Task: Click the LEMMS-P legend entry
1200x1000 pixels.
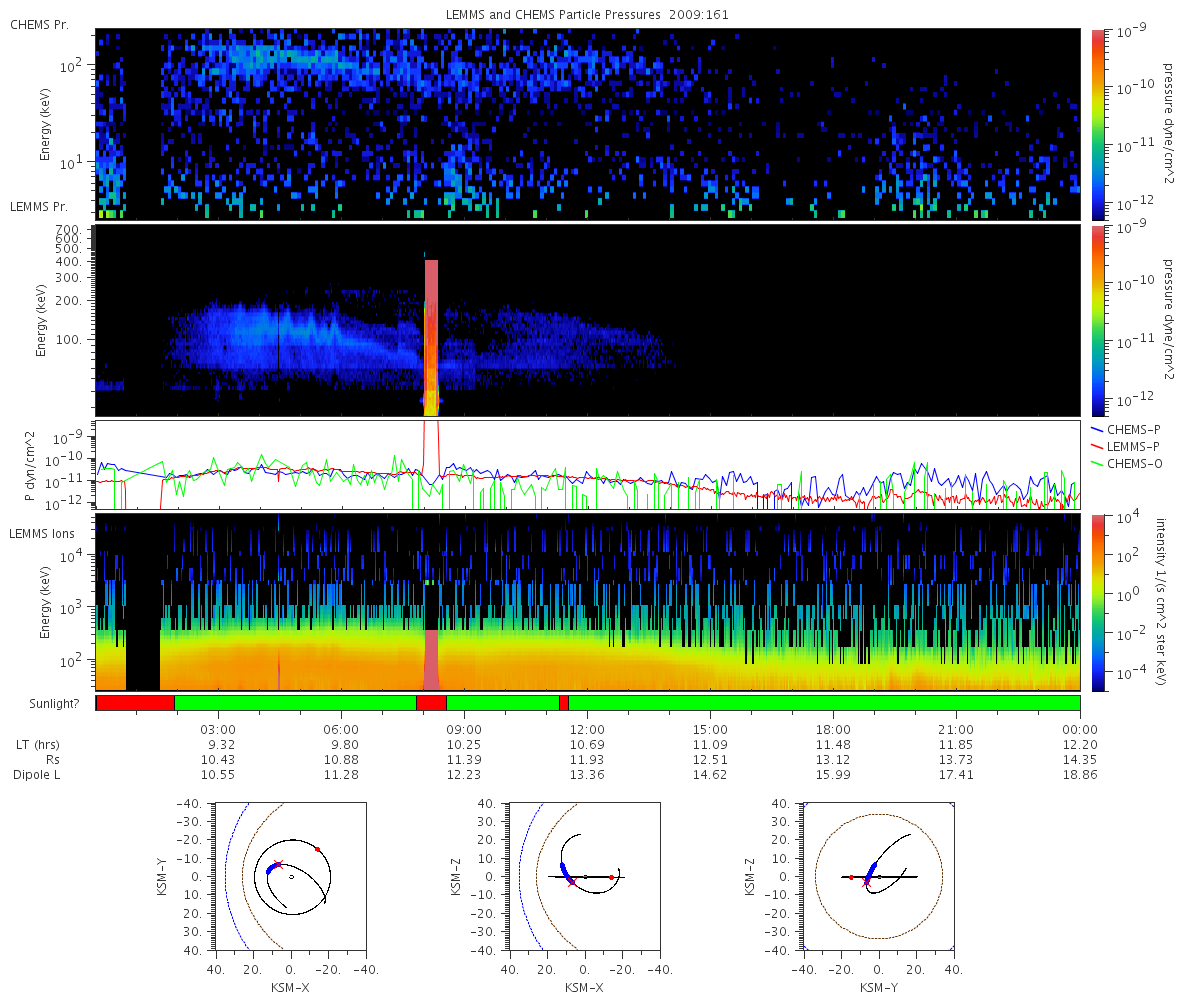Action: point(1129,446)
